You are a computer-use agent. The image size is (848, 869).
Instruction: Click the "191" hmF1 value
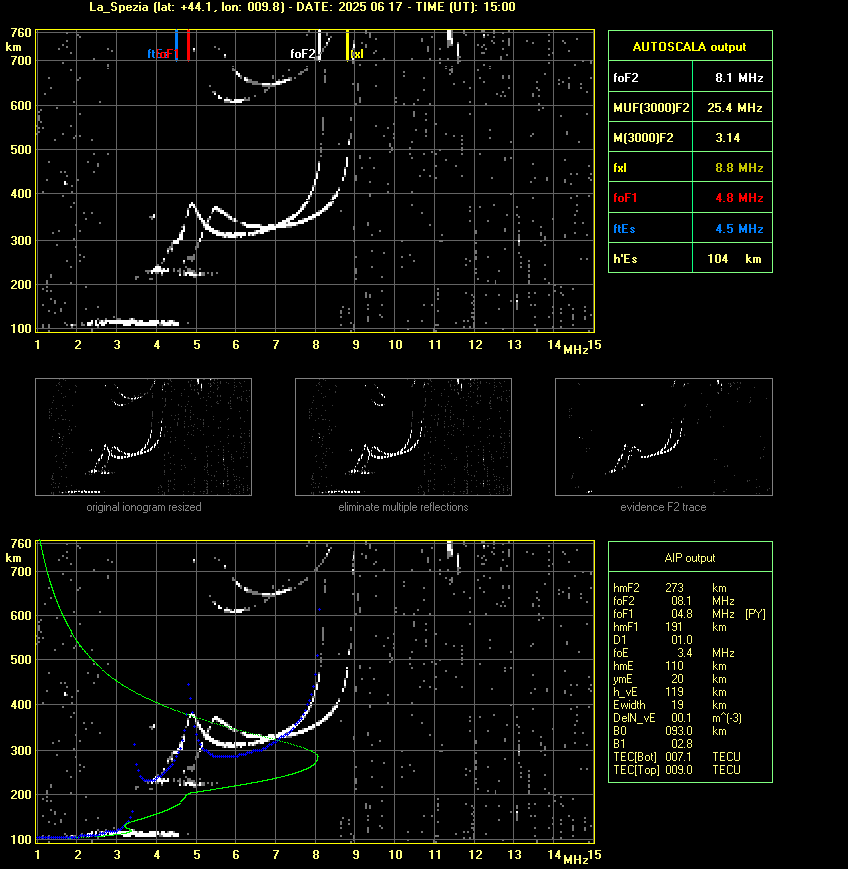point(674,627)
